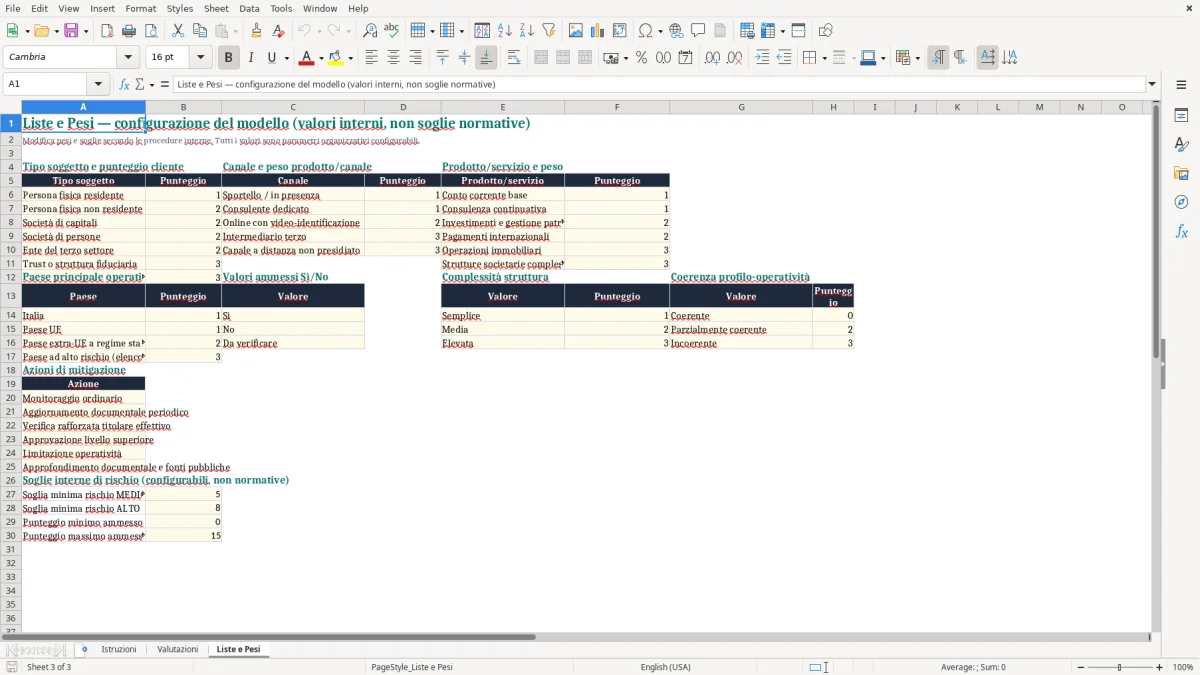Insert a hyperlink icon
Image resolution: width=1200 pixels, height=675 pixels.
pyautogui.click(x=676, y=31)
